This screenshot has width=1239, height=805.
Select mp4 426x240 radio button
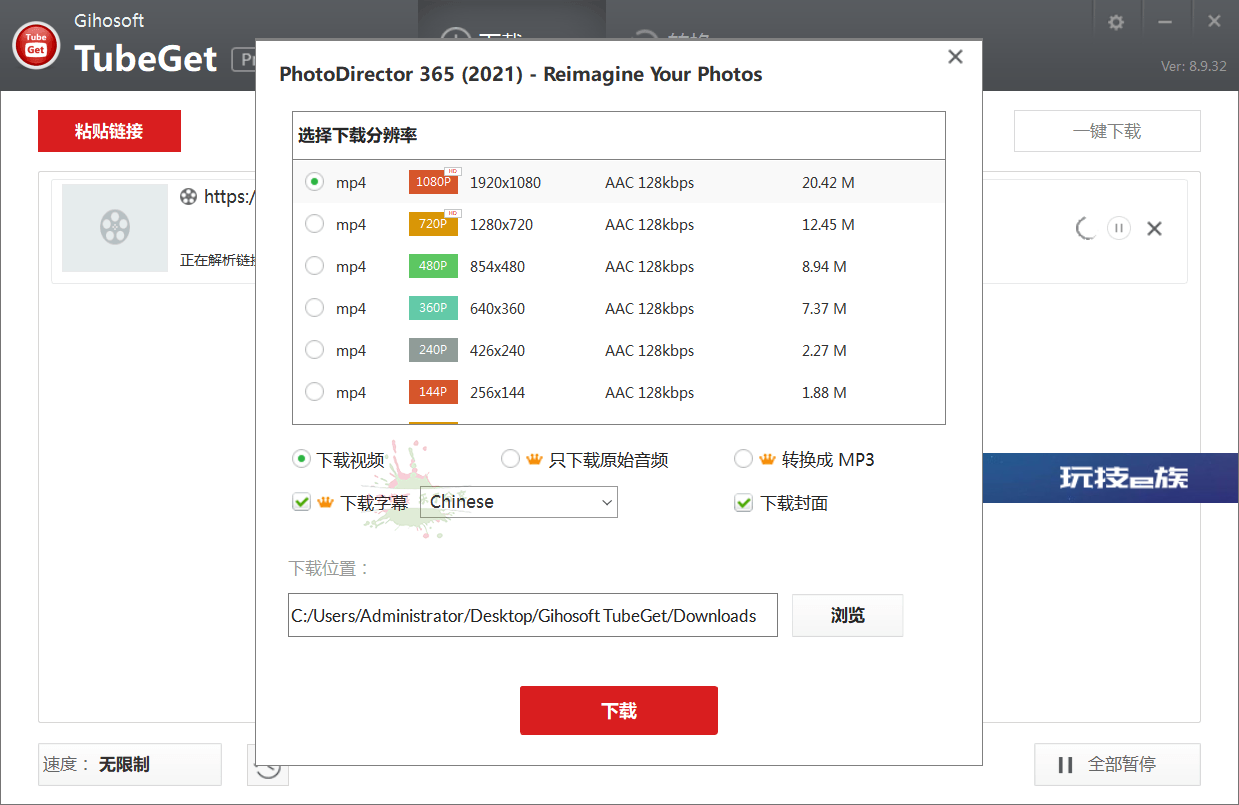click(x=314, y=350)
